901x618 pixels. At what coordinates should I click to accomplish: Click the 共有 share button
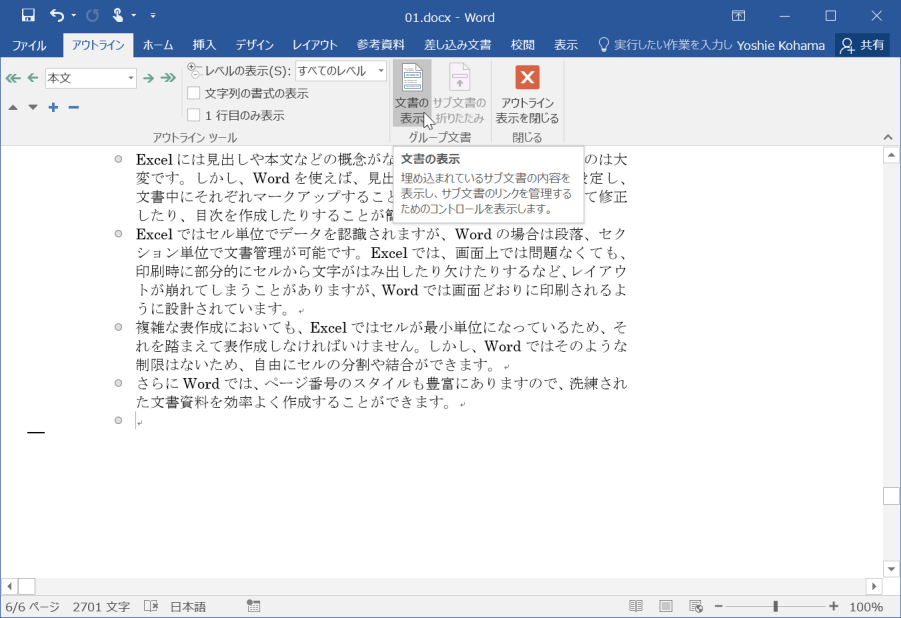point(862,45)
